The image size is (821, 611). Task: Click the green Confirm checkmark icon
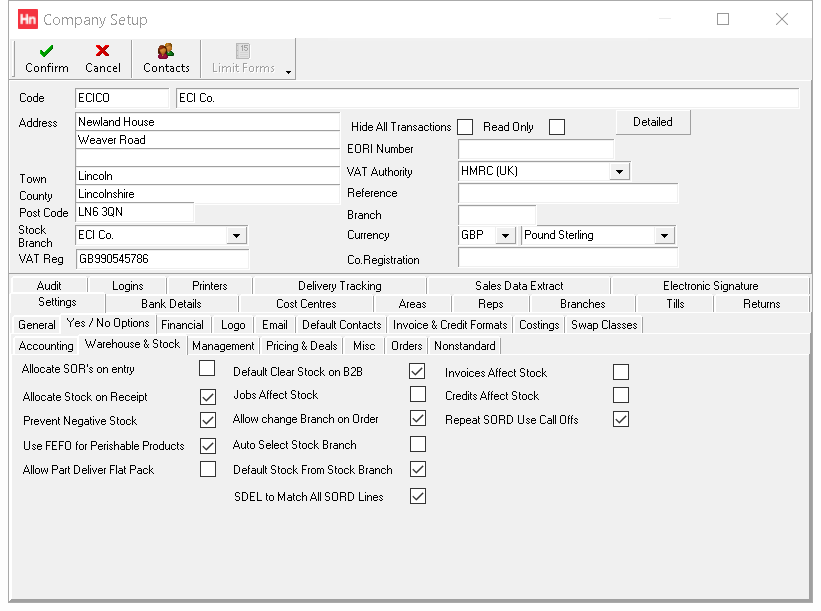point(46,51)
